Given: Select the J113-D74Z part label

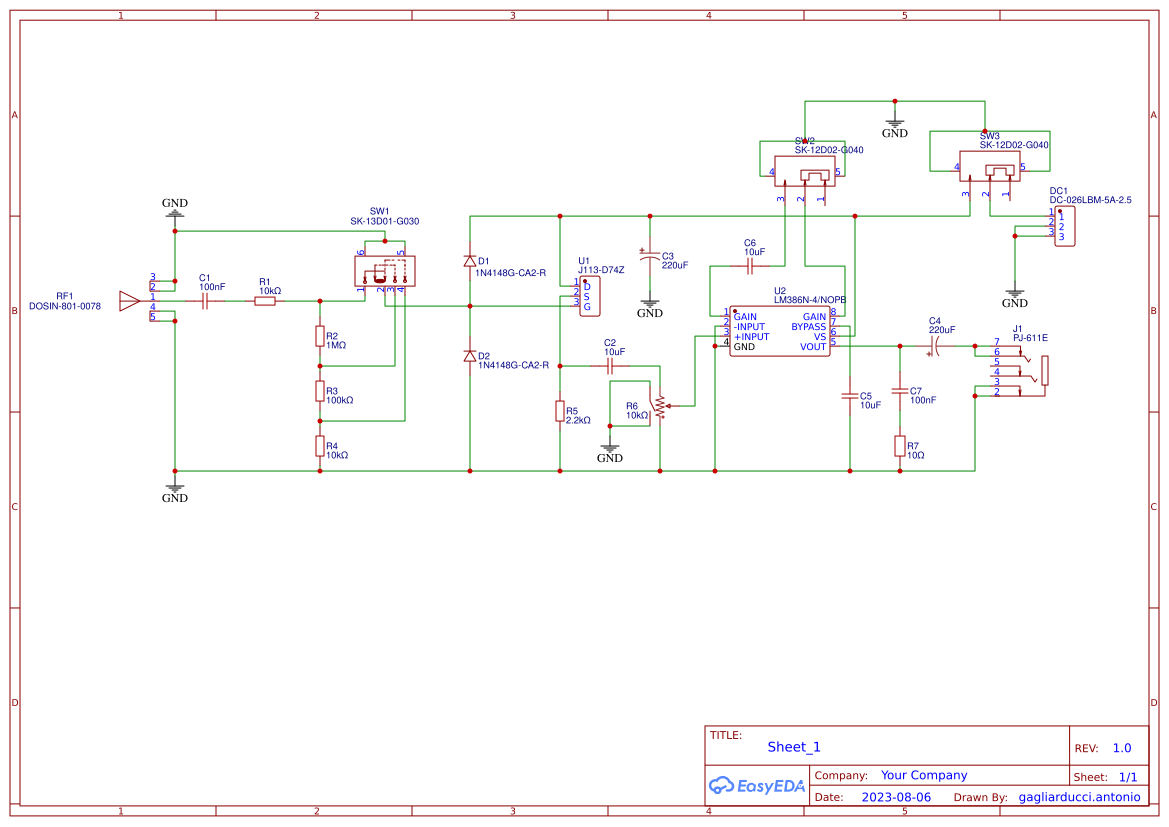Looking at the screenshot, I should click(601, 270).
